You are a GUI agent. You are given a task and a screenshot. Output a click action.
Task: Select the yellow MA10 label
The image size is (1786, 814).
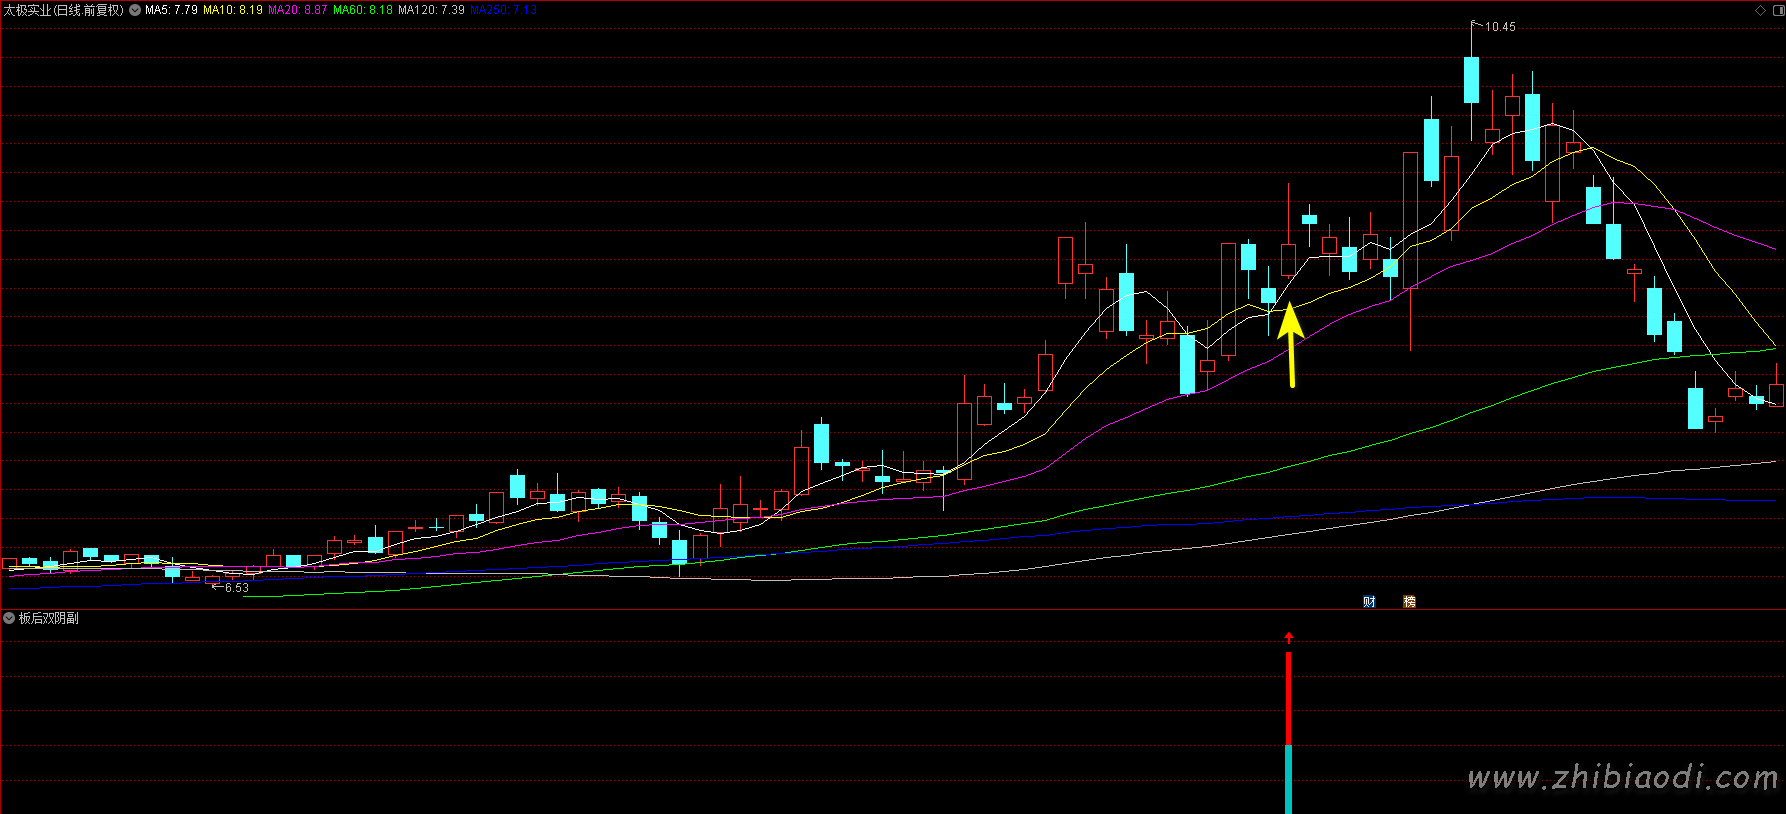click(x=233, y=10)
